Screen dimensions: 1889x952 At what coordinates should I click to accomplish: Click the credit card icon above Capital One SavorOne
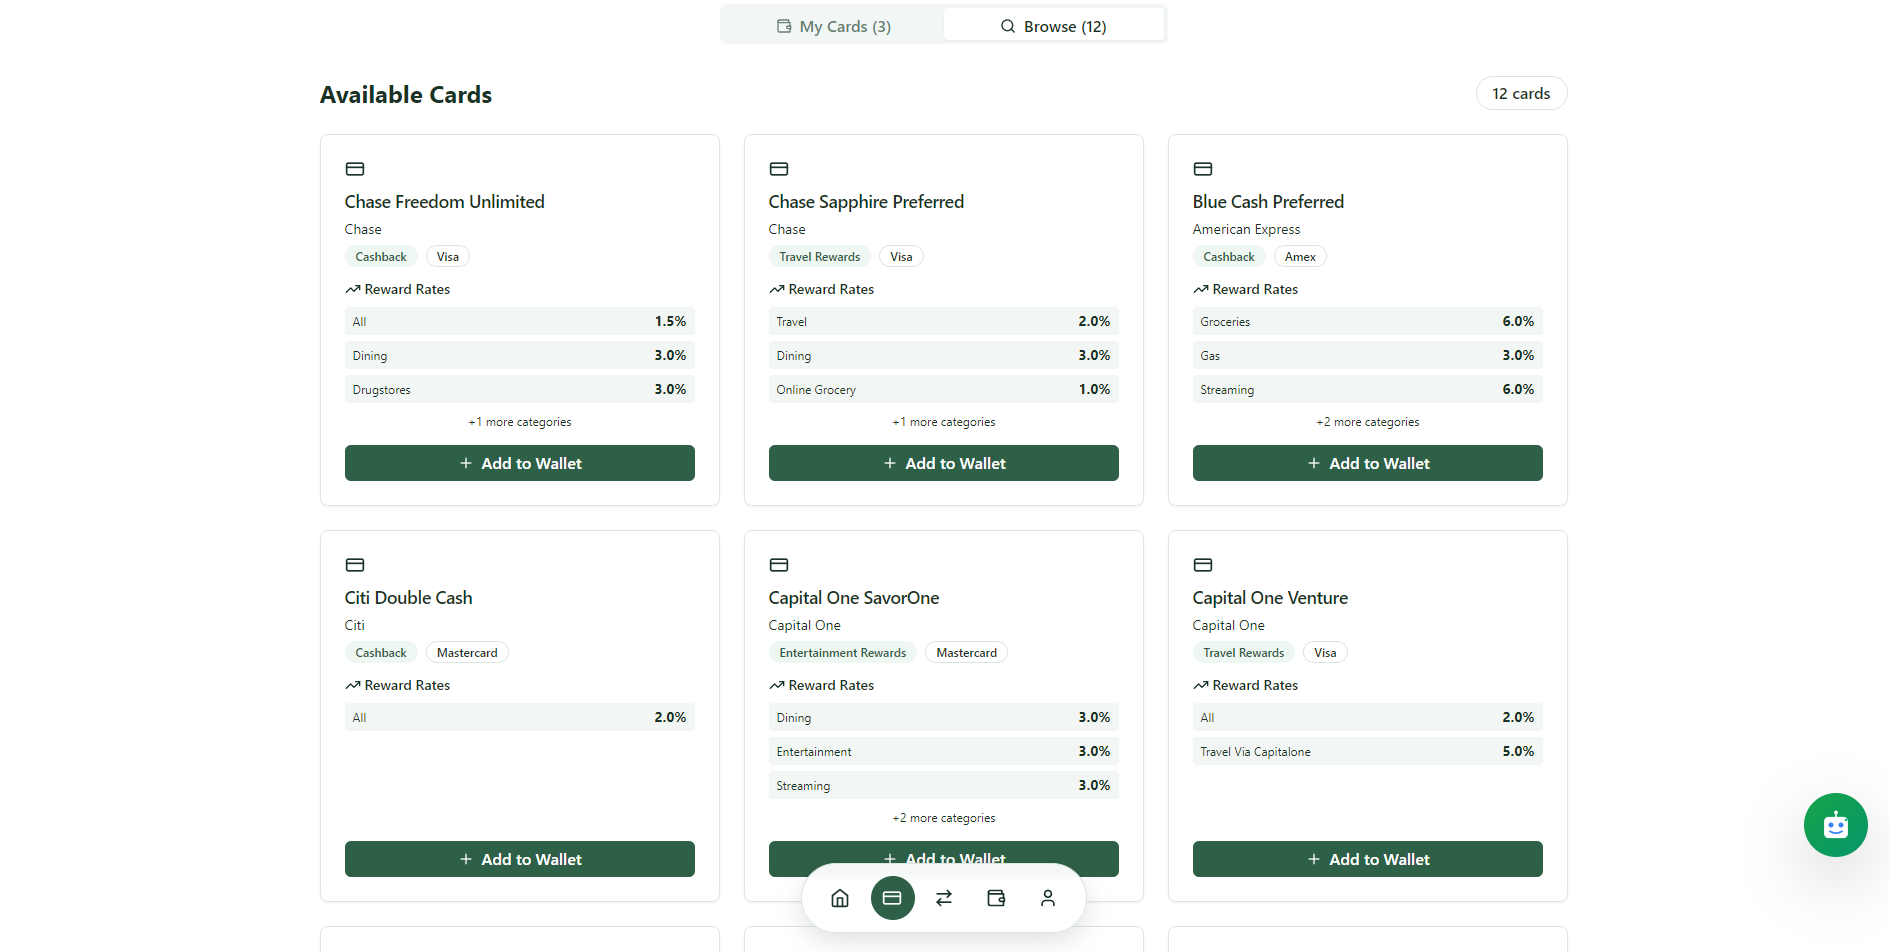tap(779, 565)
